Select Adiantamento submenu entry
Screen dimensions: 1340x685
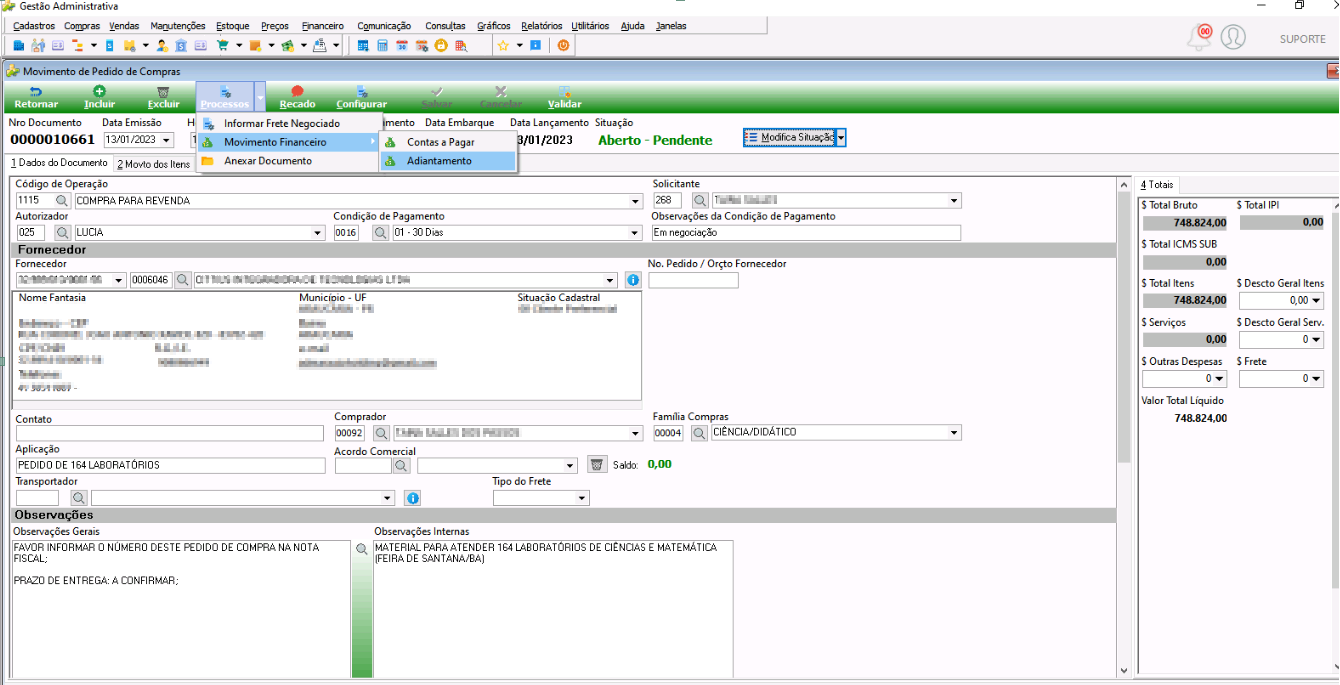click(448, 161)
